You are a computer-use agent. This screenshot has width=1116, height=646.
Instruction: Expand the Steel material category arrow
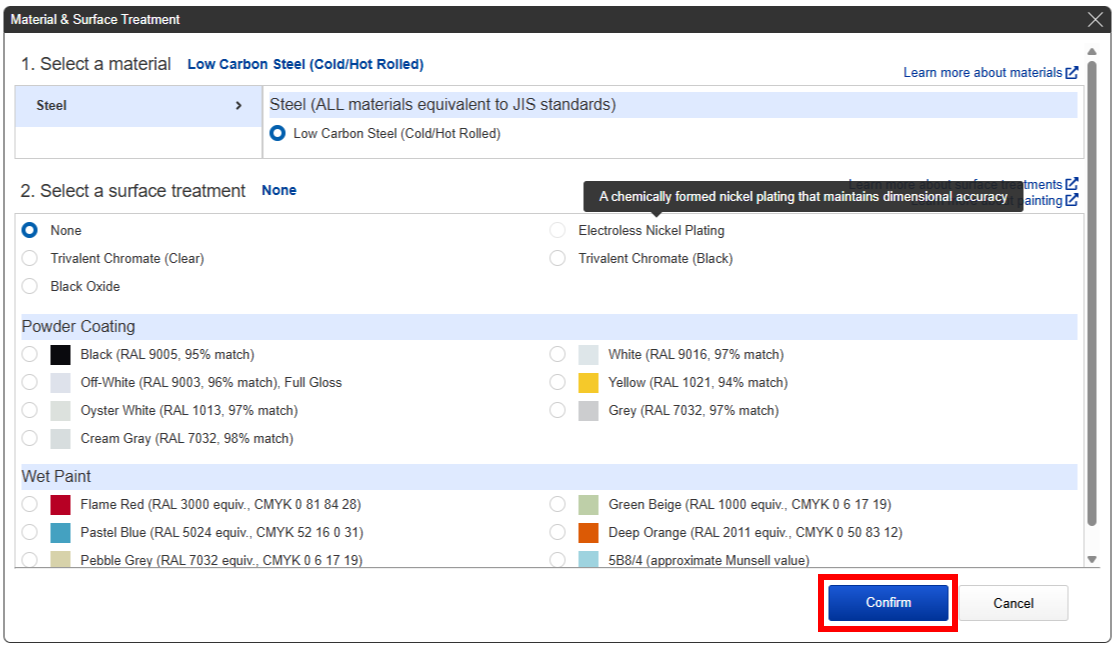(x=238, y=106)
